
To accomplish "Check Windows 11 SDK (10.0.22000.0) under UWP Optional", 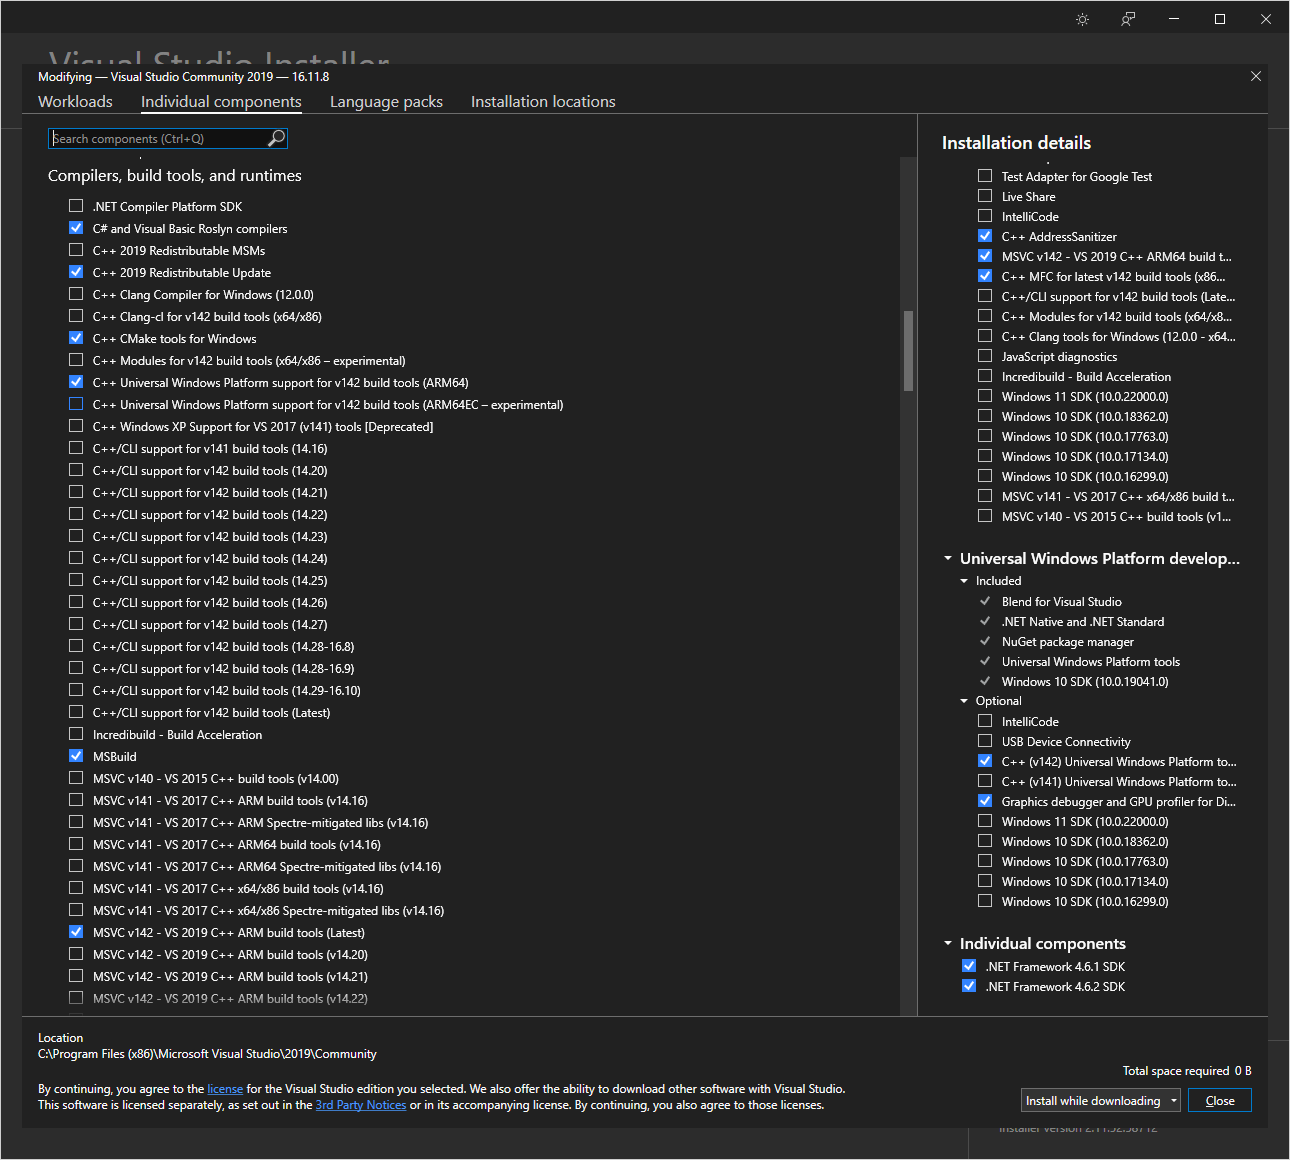I will click(x=985, y=821).
